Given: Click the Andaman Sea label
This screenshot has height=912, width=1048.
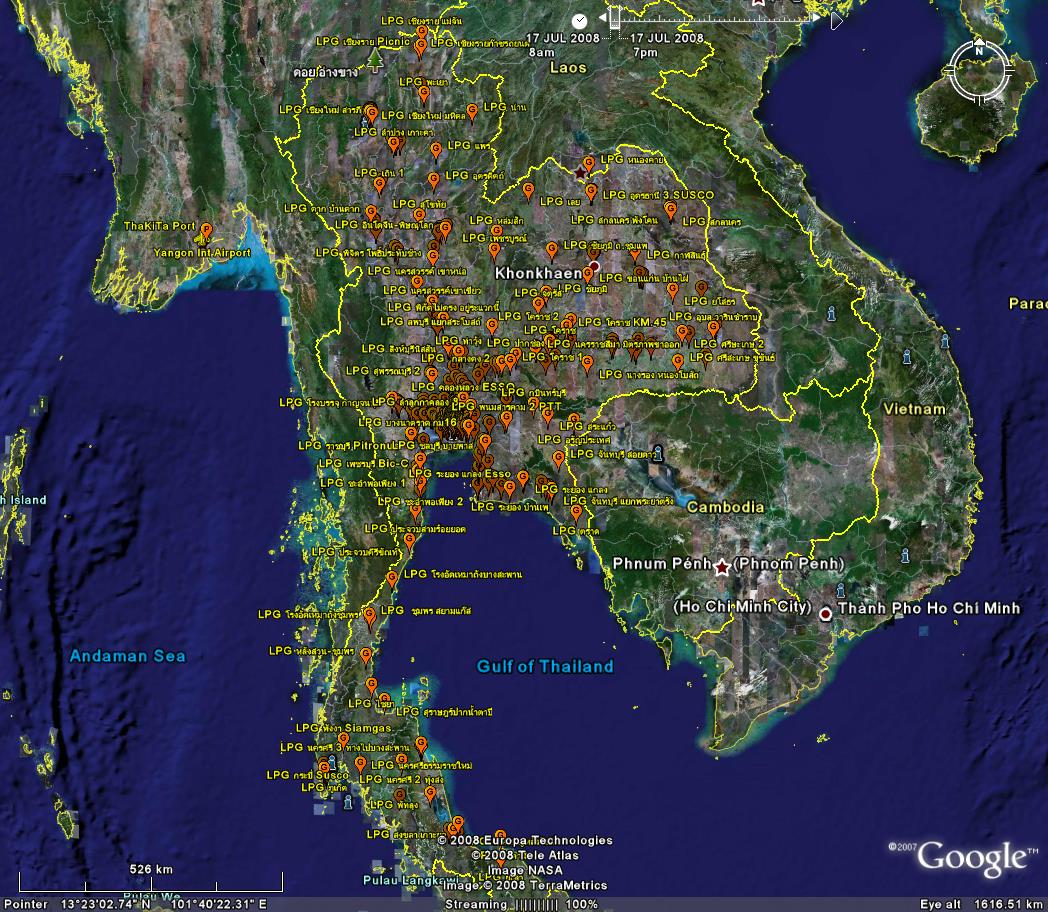Looking at the screenshot, I should [x=127, y=657].
